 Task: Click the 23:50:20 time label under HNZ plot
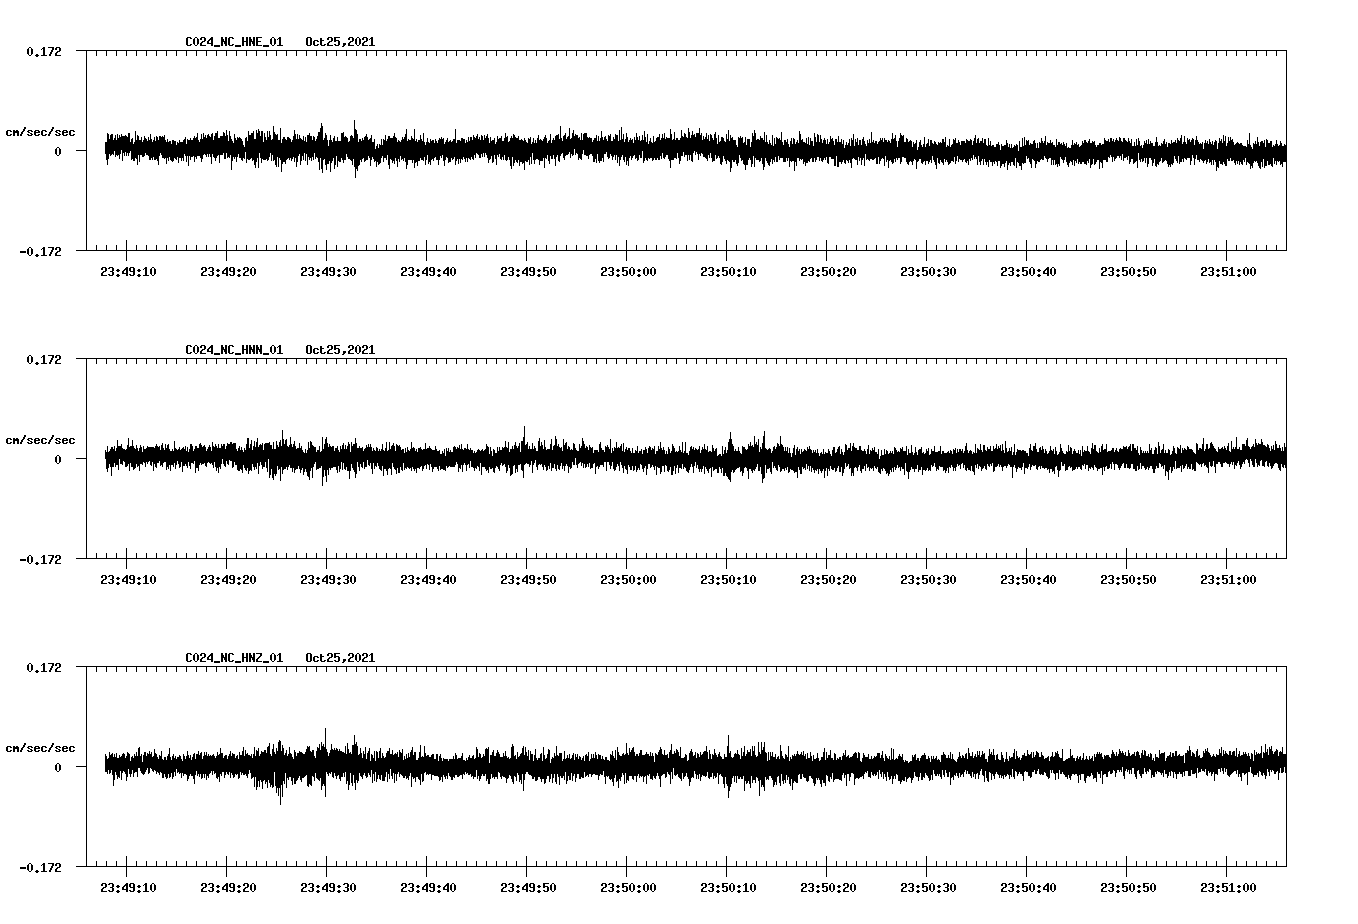tap(827, 887)
